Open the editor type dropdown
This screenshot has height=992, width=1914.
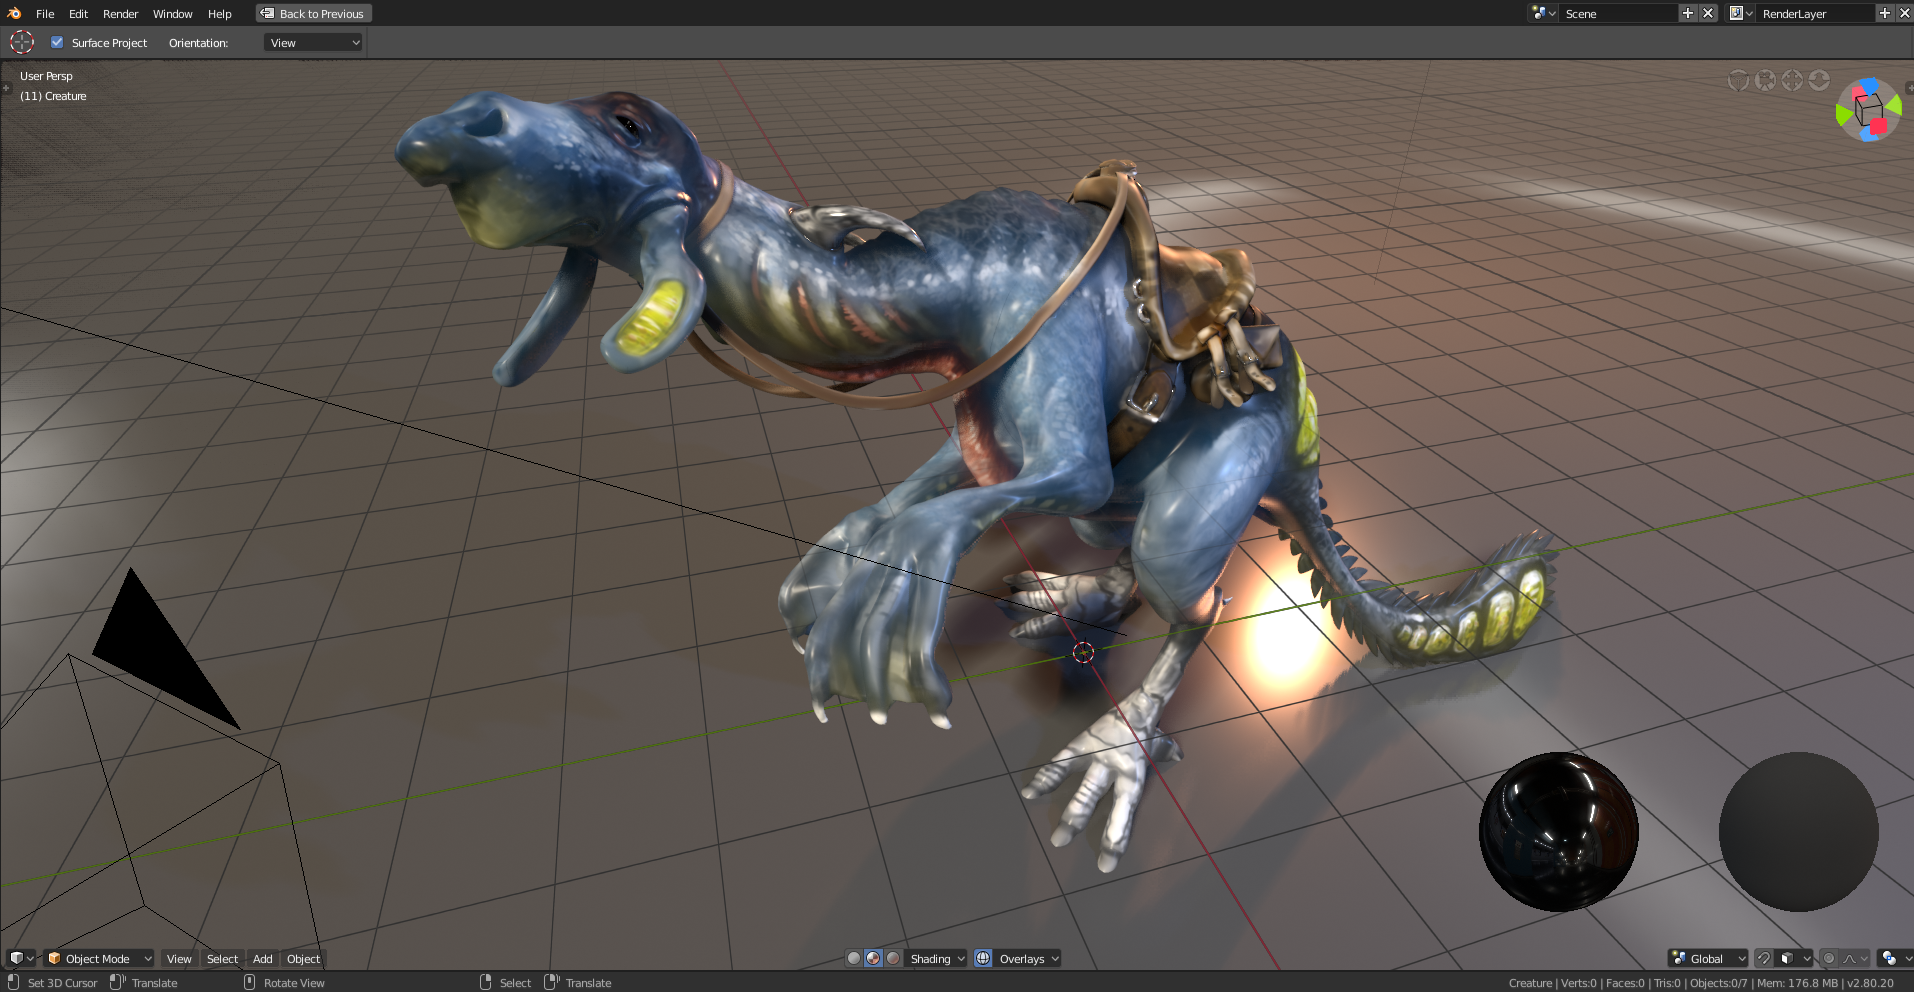21,958
